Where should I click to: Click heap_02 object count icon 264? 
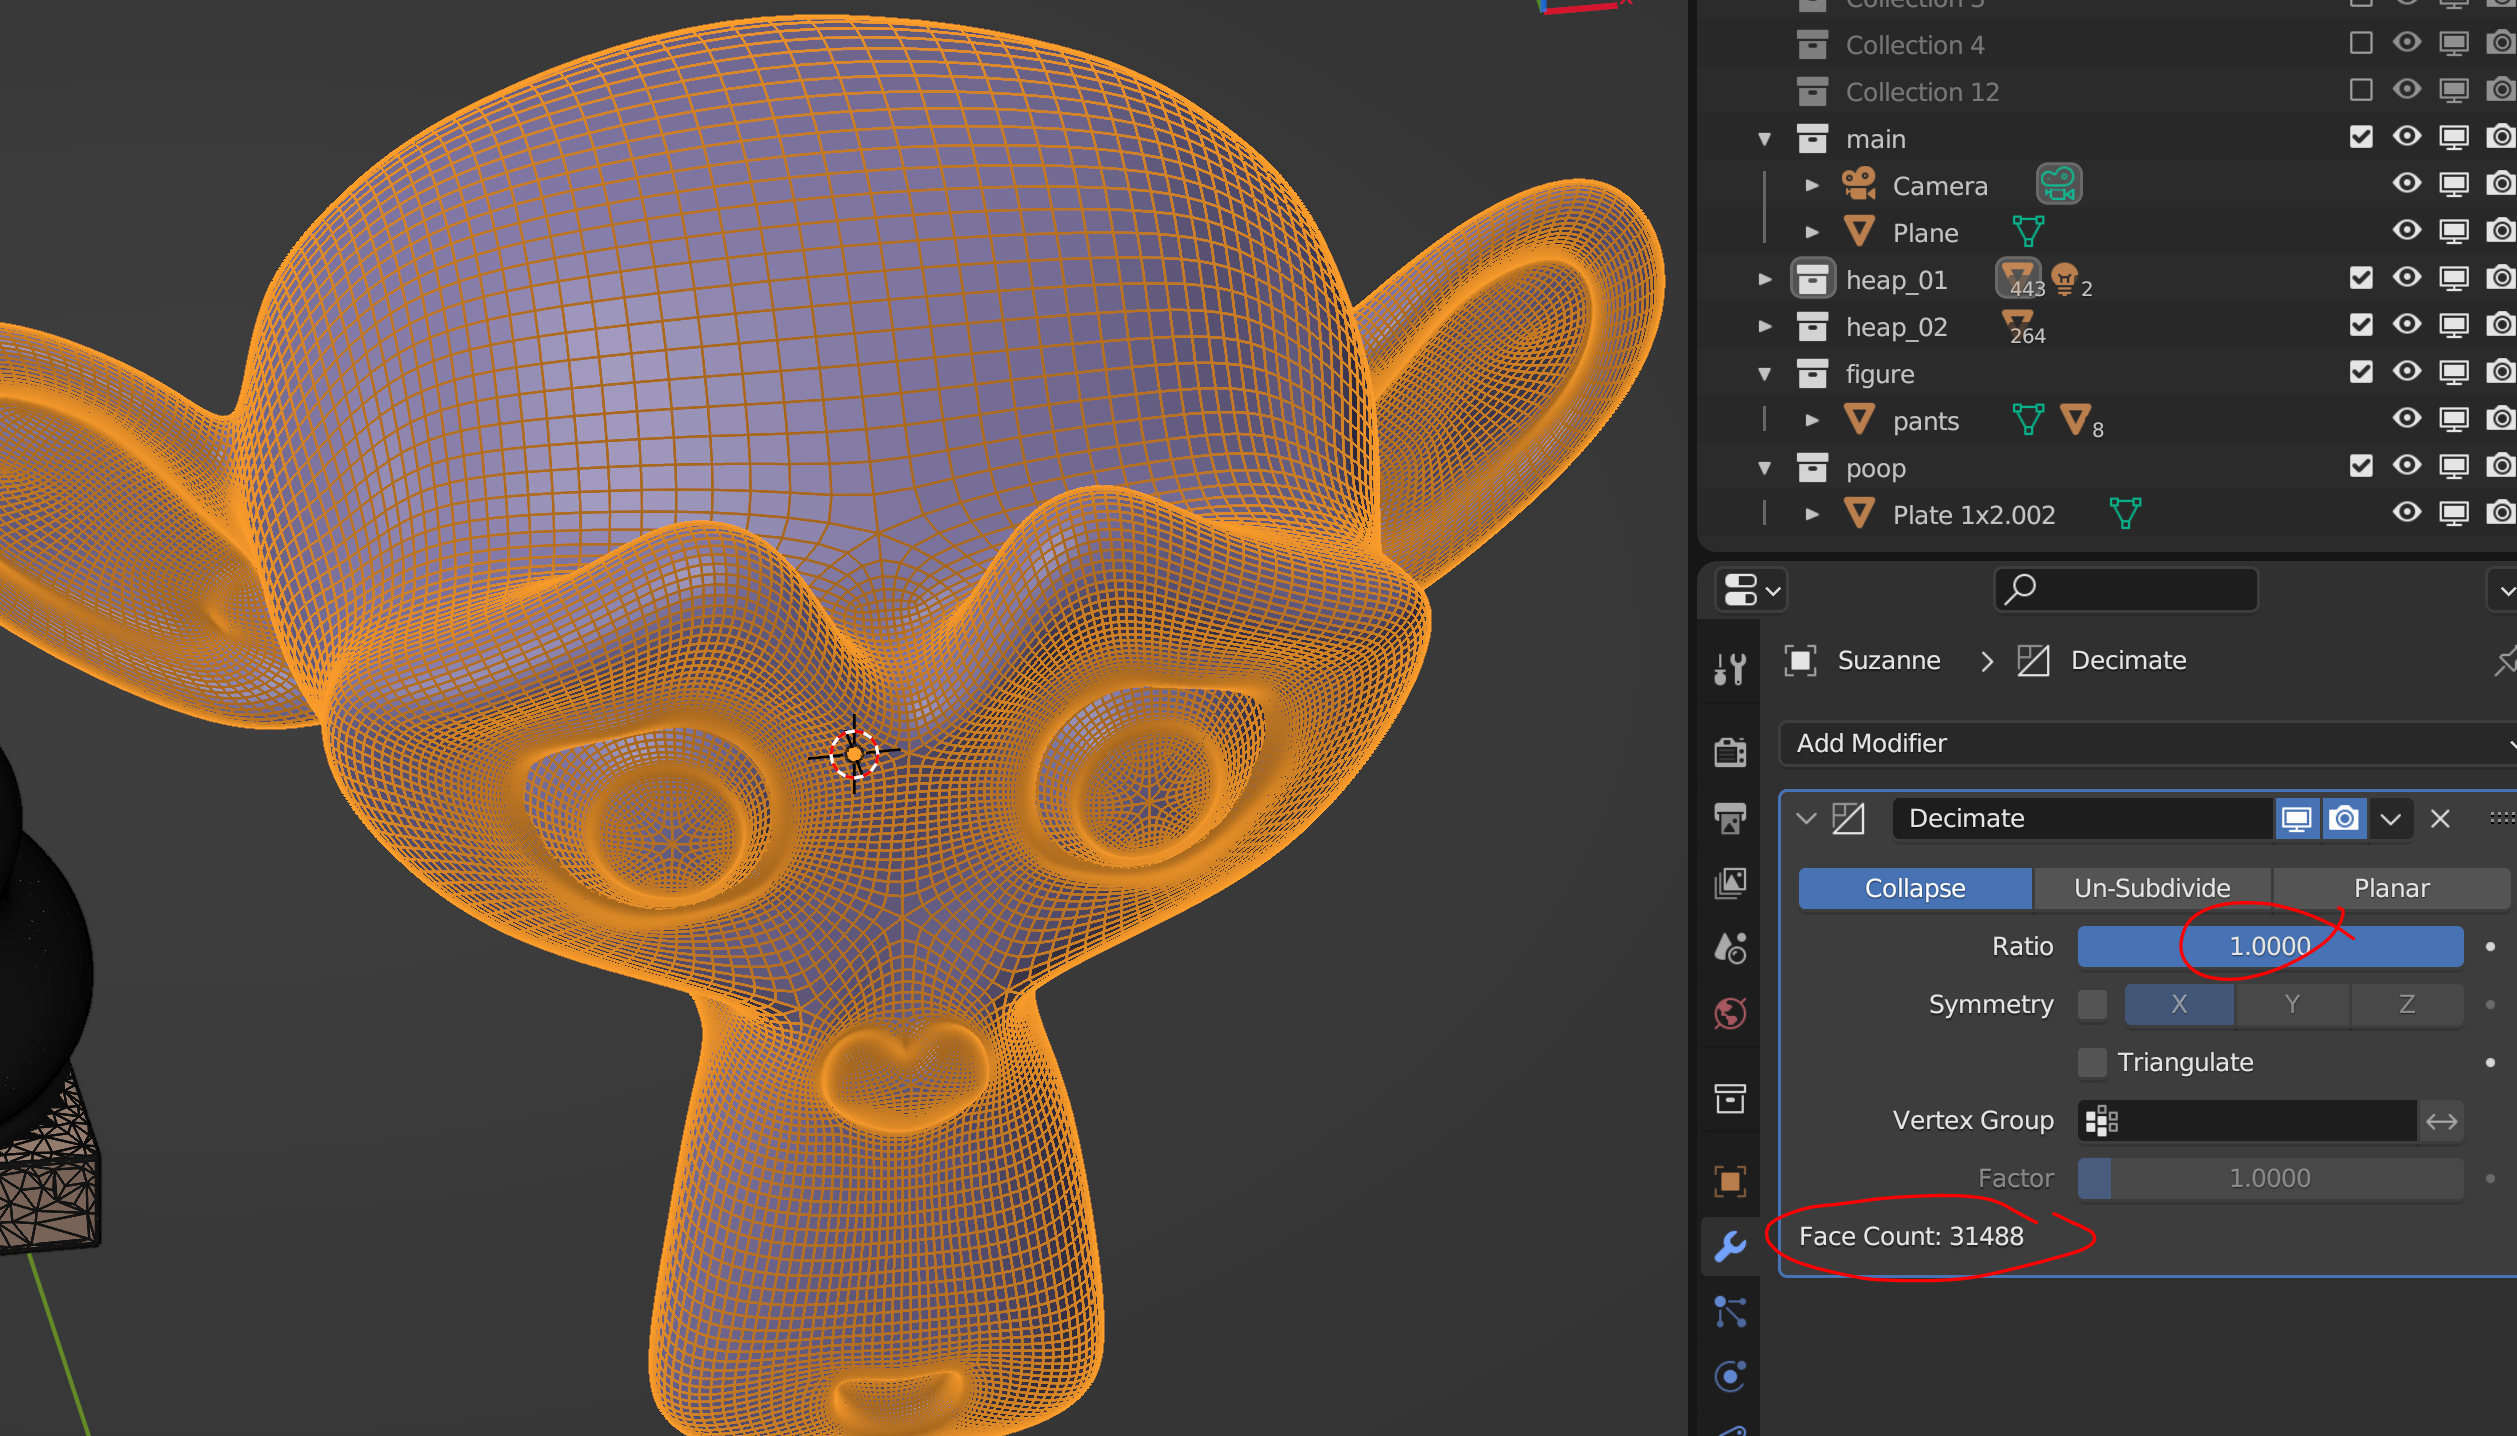tap(2022, 326)
